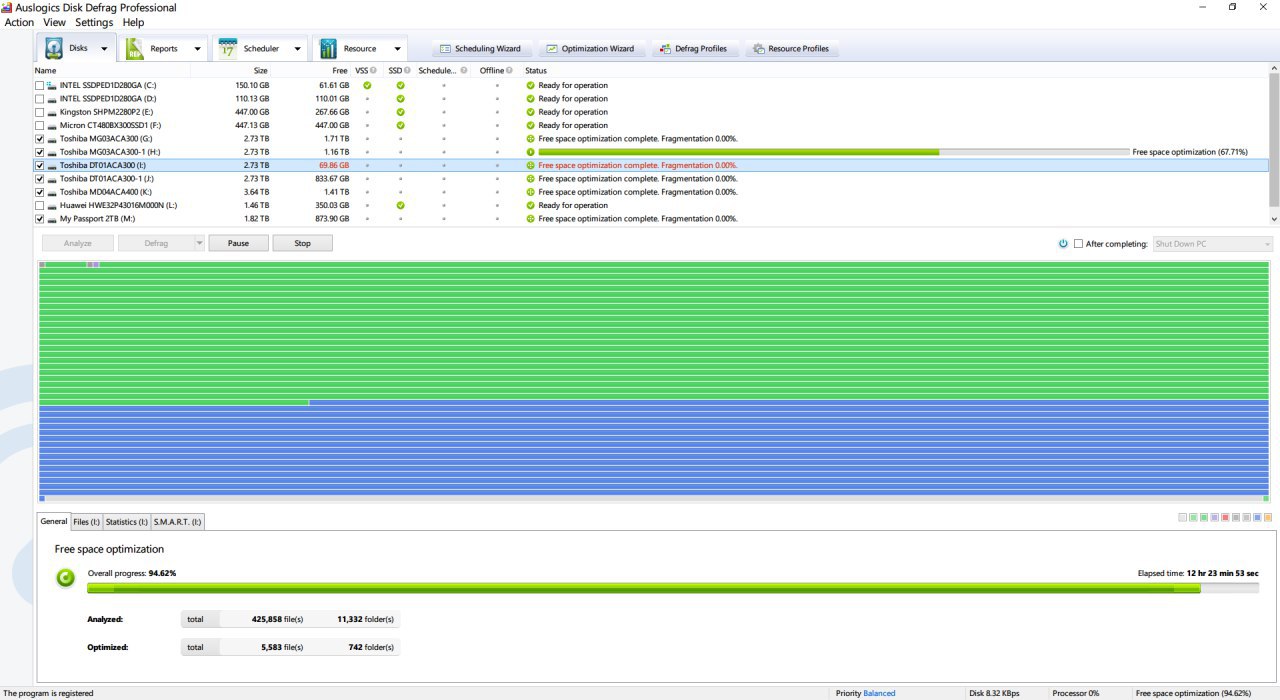Pause the current operation
The height and width of the screenshot is (700, 1280).
[x=238, y=243]
